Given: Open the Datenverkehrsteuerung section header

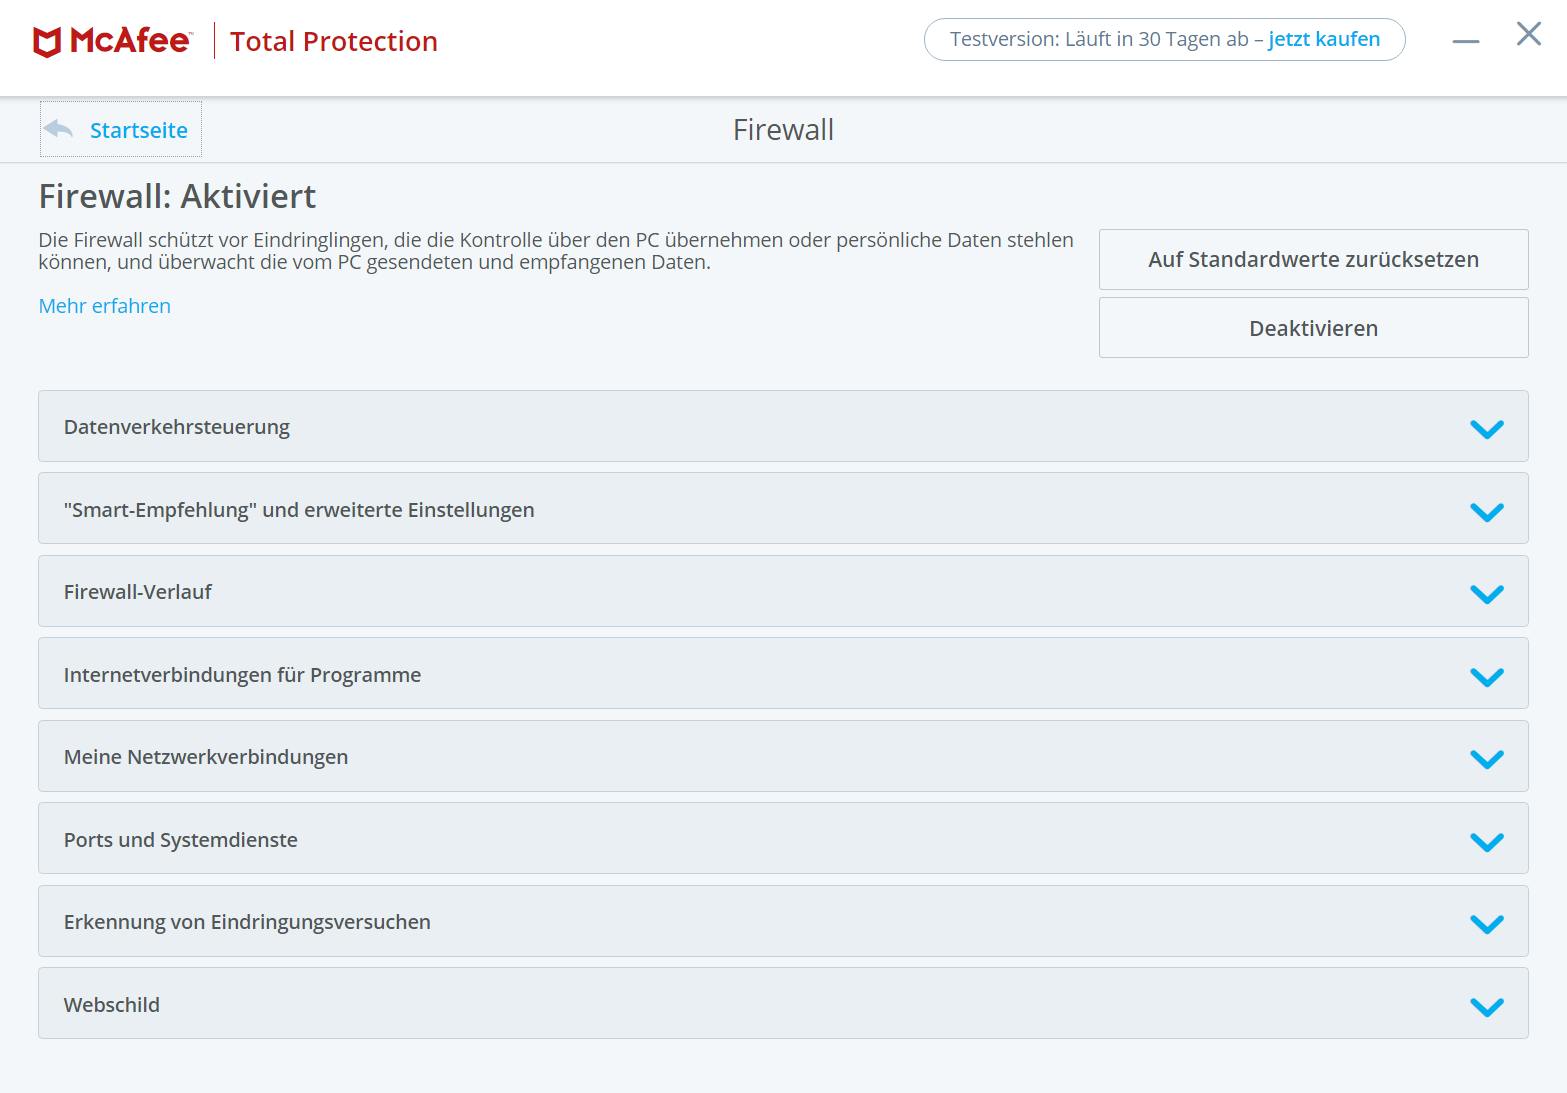Looking at the screenshot, I should (783, 426).
